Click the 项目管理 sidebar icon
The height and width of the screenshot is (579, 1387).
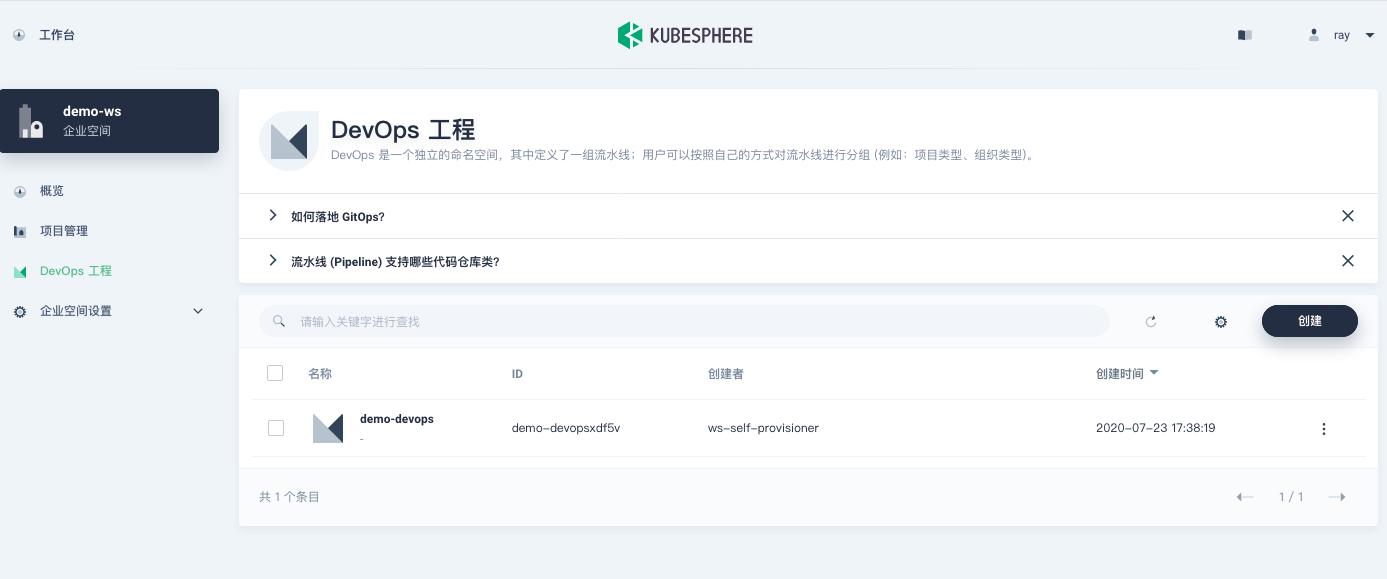click(x=20, y=231)
